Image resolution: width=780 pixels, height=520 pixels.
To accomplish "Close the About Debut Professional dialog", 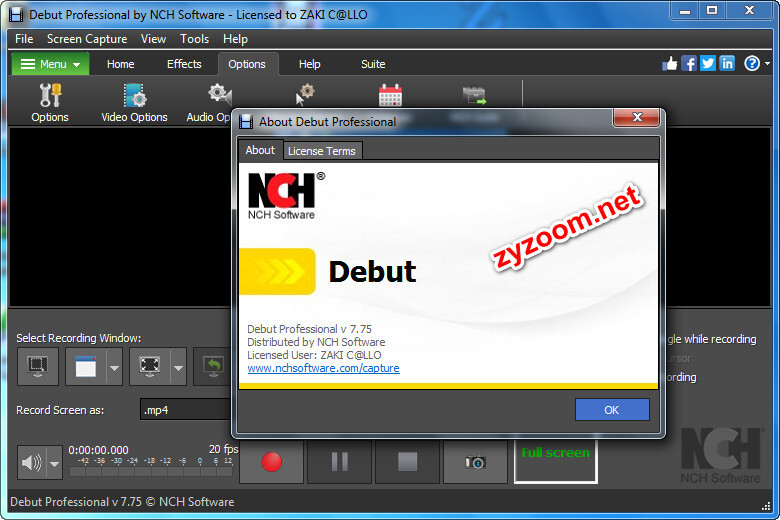I will [x=637, y=117].
